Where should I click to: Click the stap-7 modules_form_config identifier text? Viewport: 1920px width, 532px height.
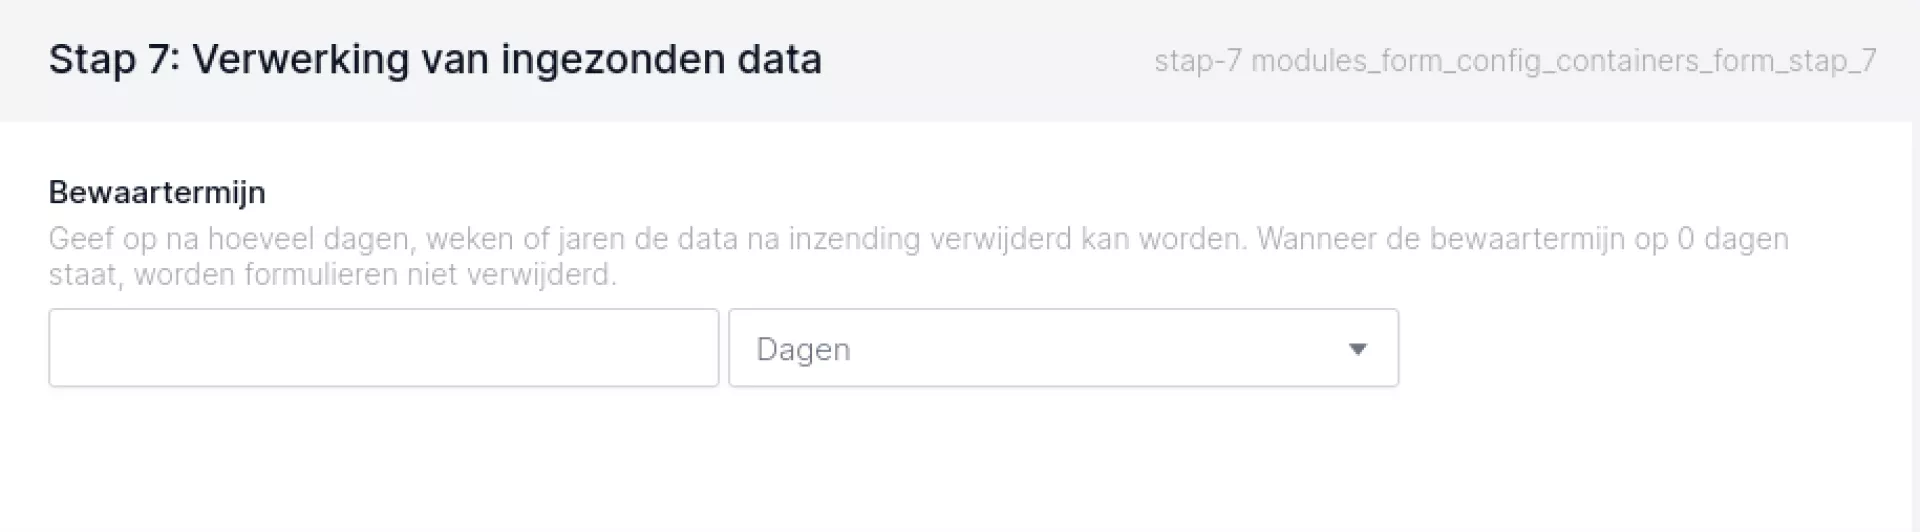coord(1514,61)
